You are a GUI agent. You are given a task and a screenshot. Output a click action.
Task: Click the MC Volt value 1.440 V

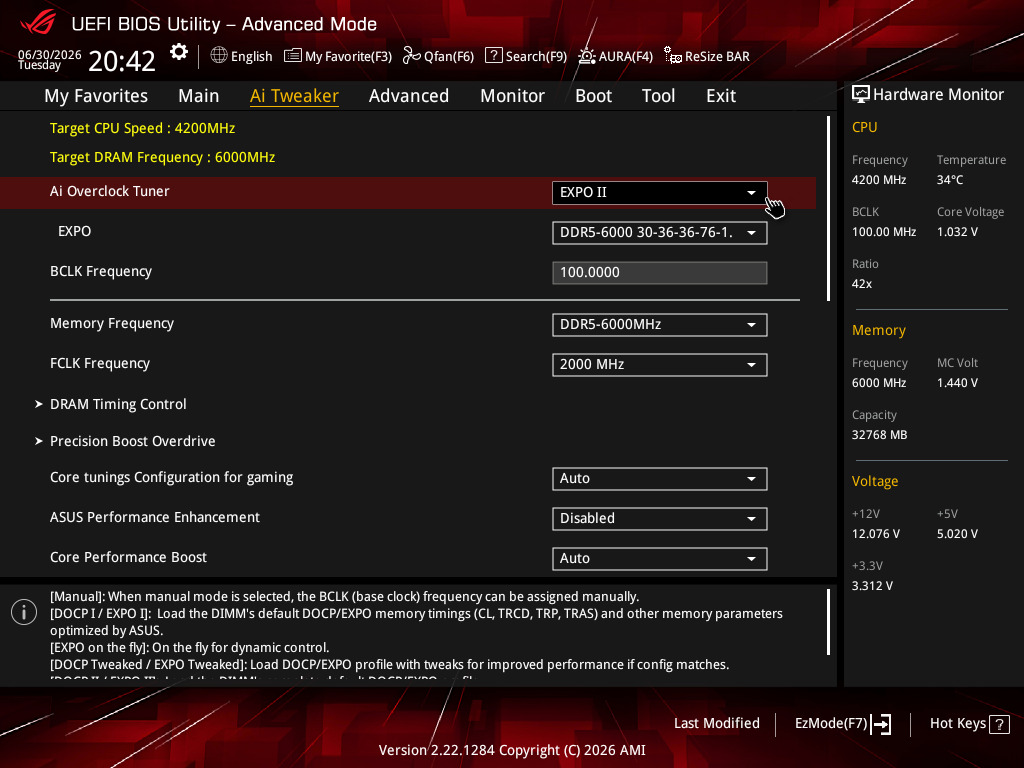coord(957,383)
